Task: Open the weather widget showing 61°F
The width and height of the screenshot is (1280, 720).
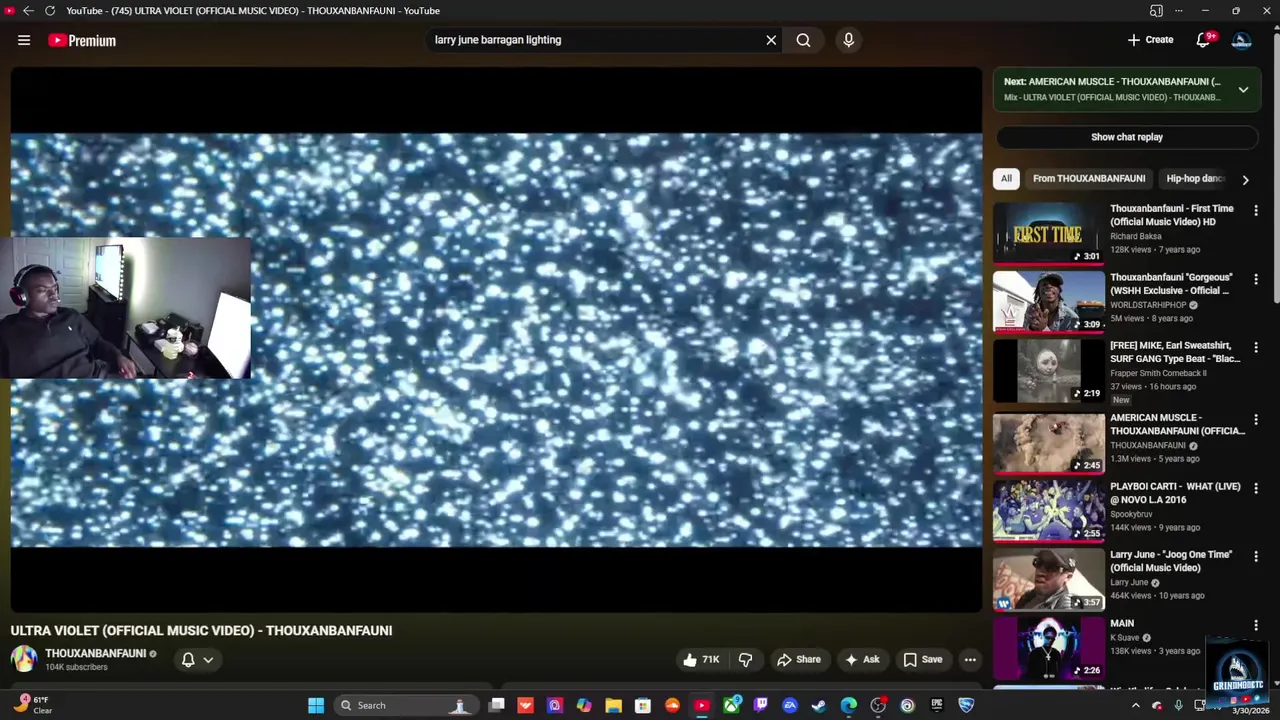Action: pyautogui.click(x=32, y=705)
